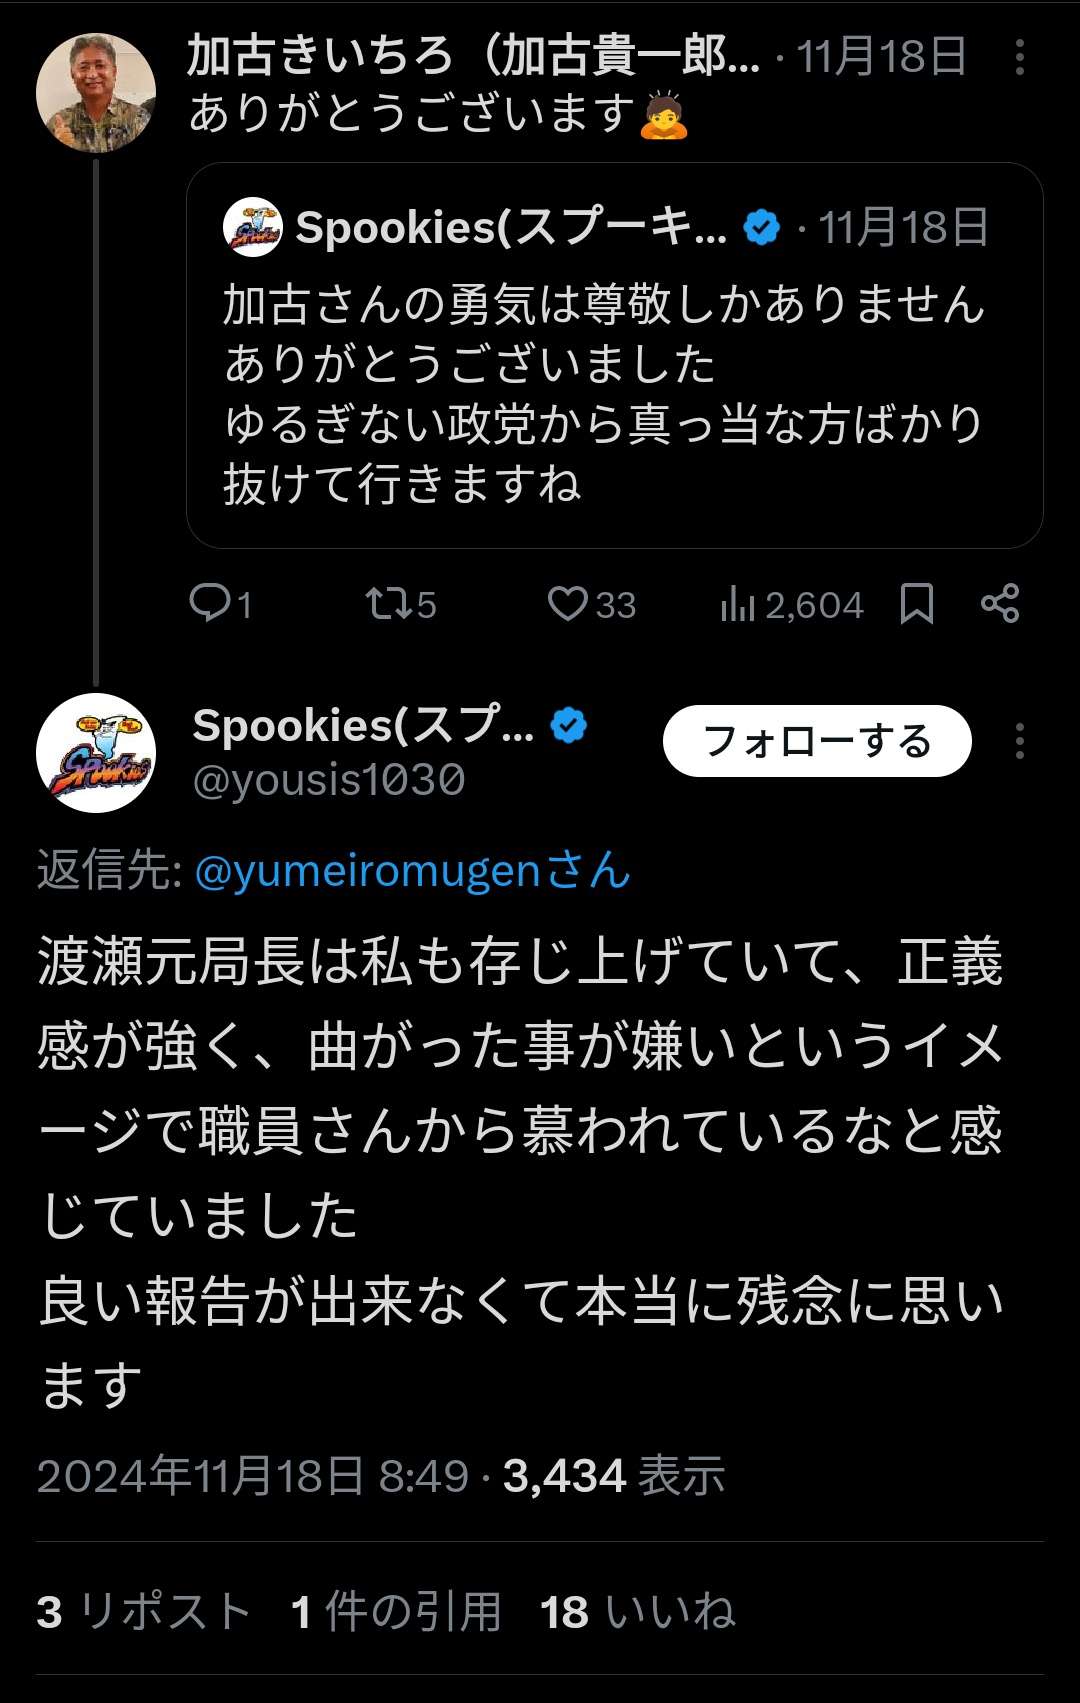Screen dimensions: 1080x1703
Task: Click the reply icon on first tweet
Action: pyautogui.click(x=210, y=603)
